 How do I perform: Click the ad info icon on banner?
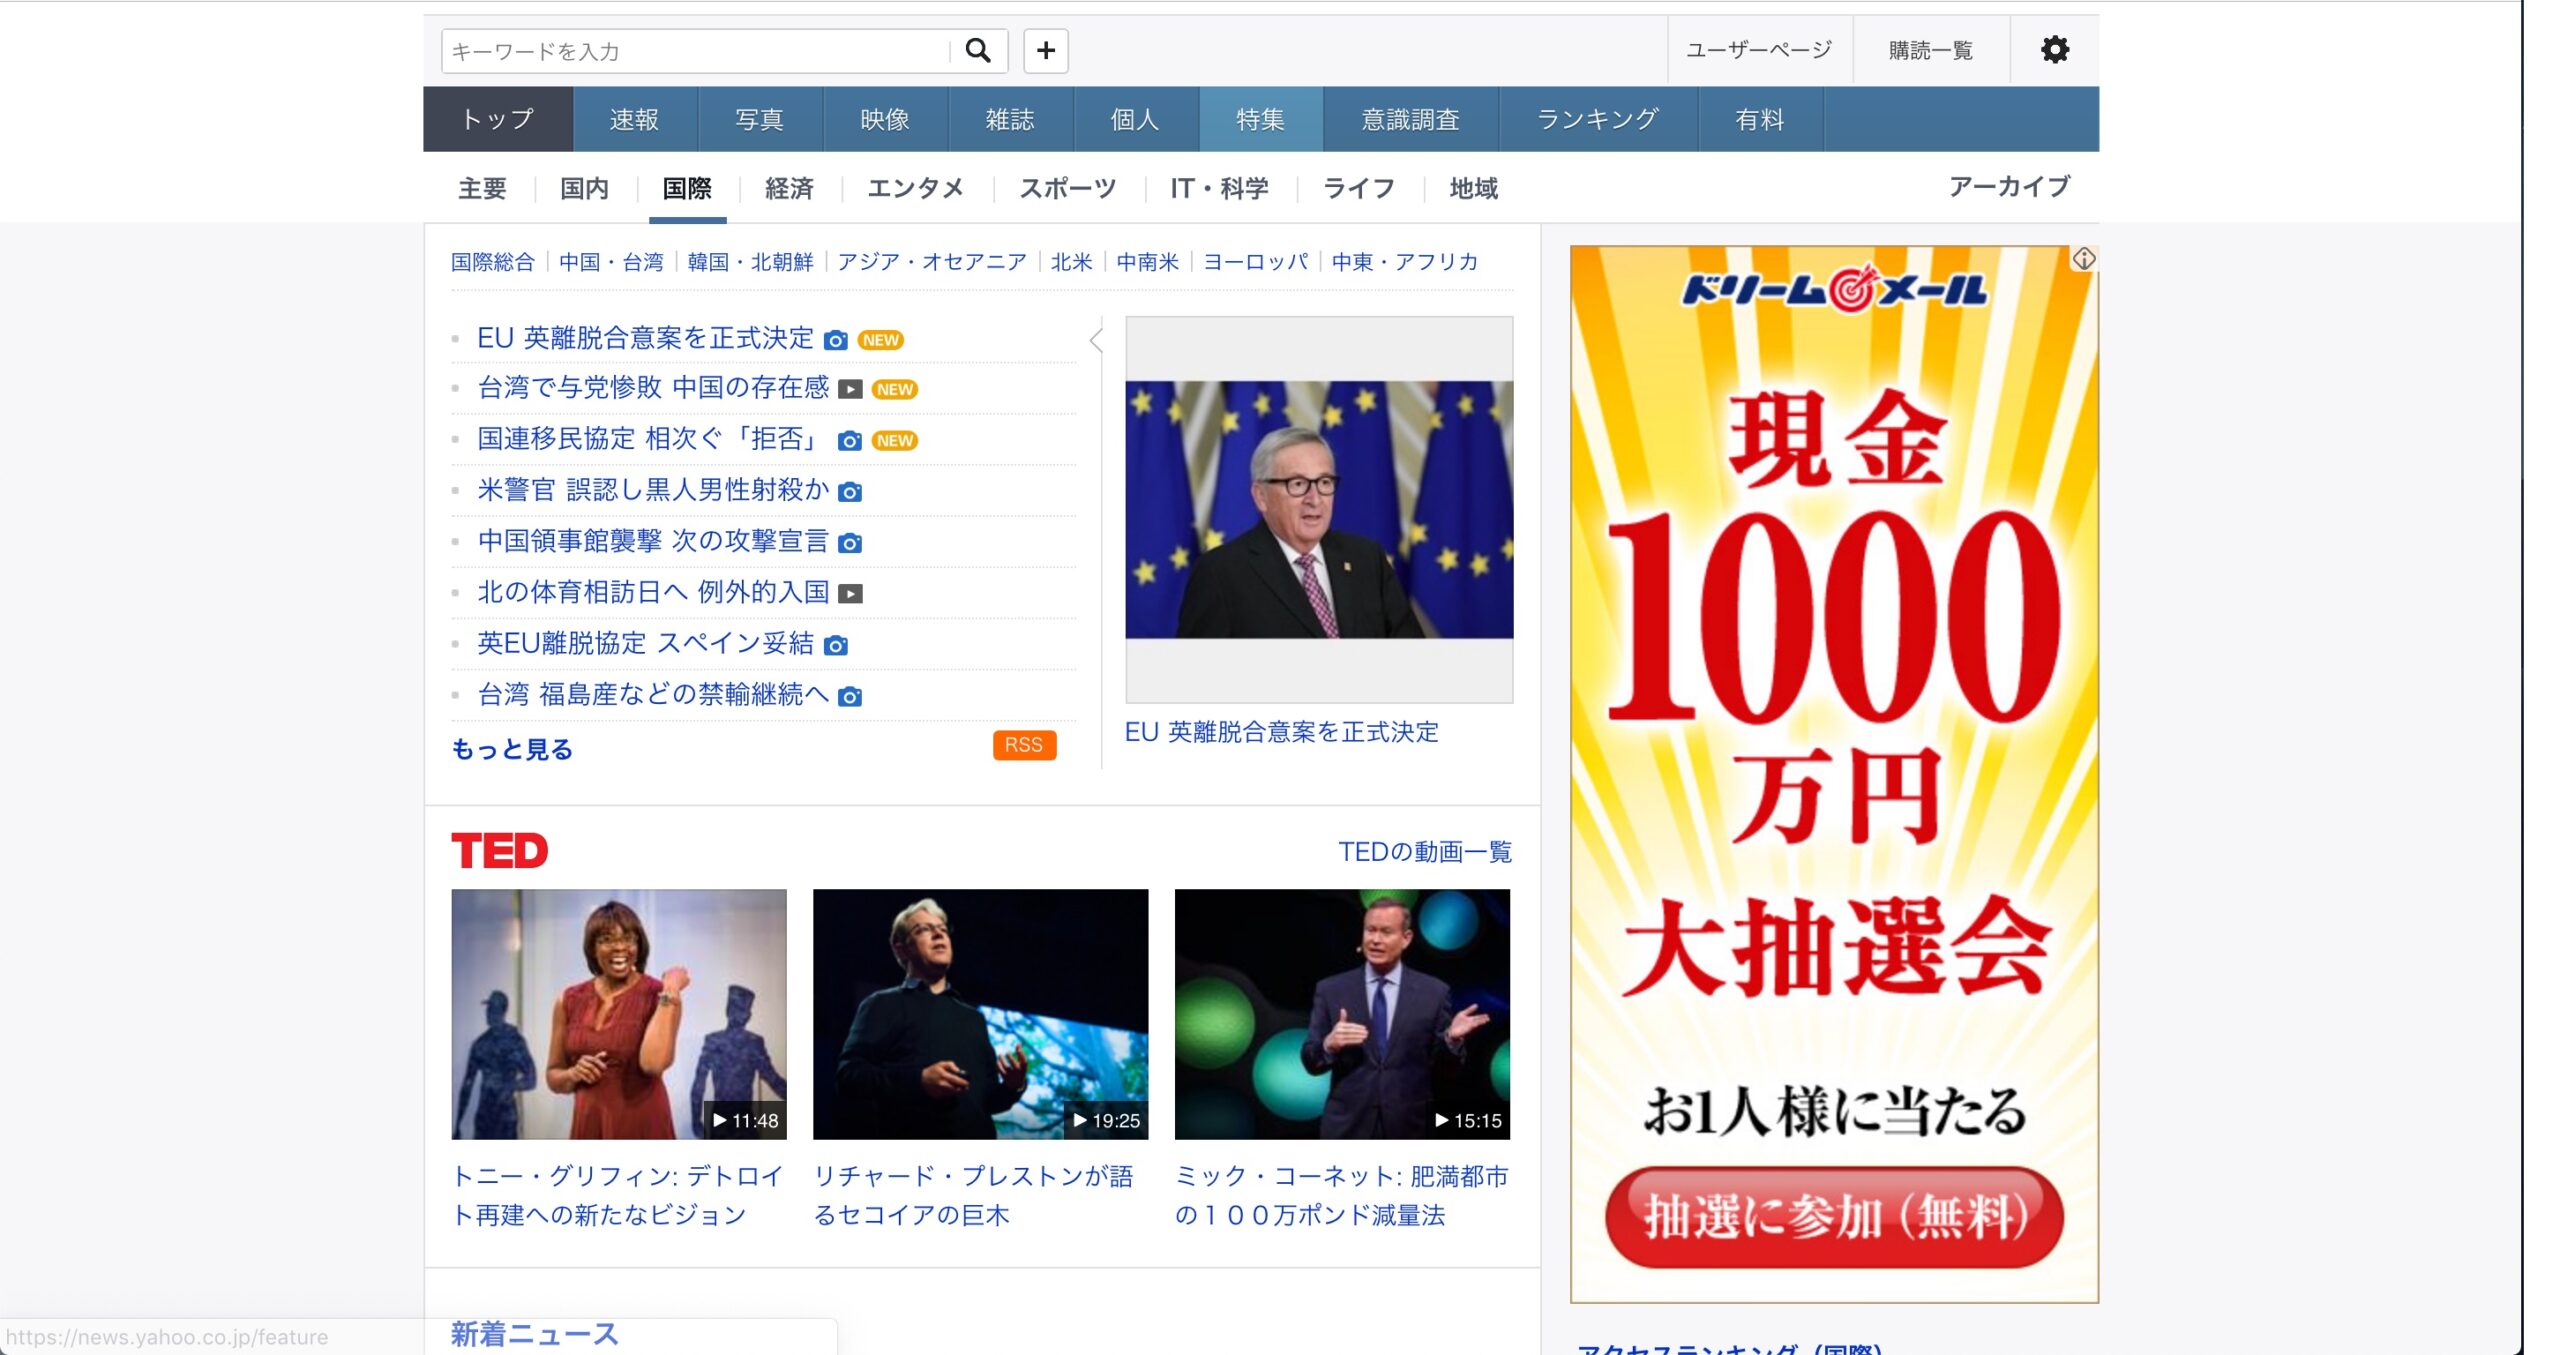2083,259
